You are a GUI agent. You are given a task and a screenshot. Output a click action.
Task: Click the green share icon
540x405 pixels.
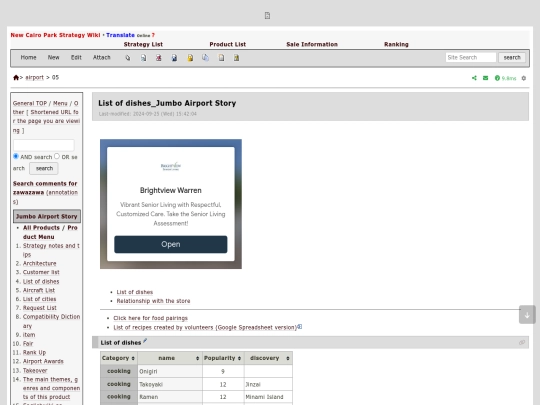[x=474, y=78]
